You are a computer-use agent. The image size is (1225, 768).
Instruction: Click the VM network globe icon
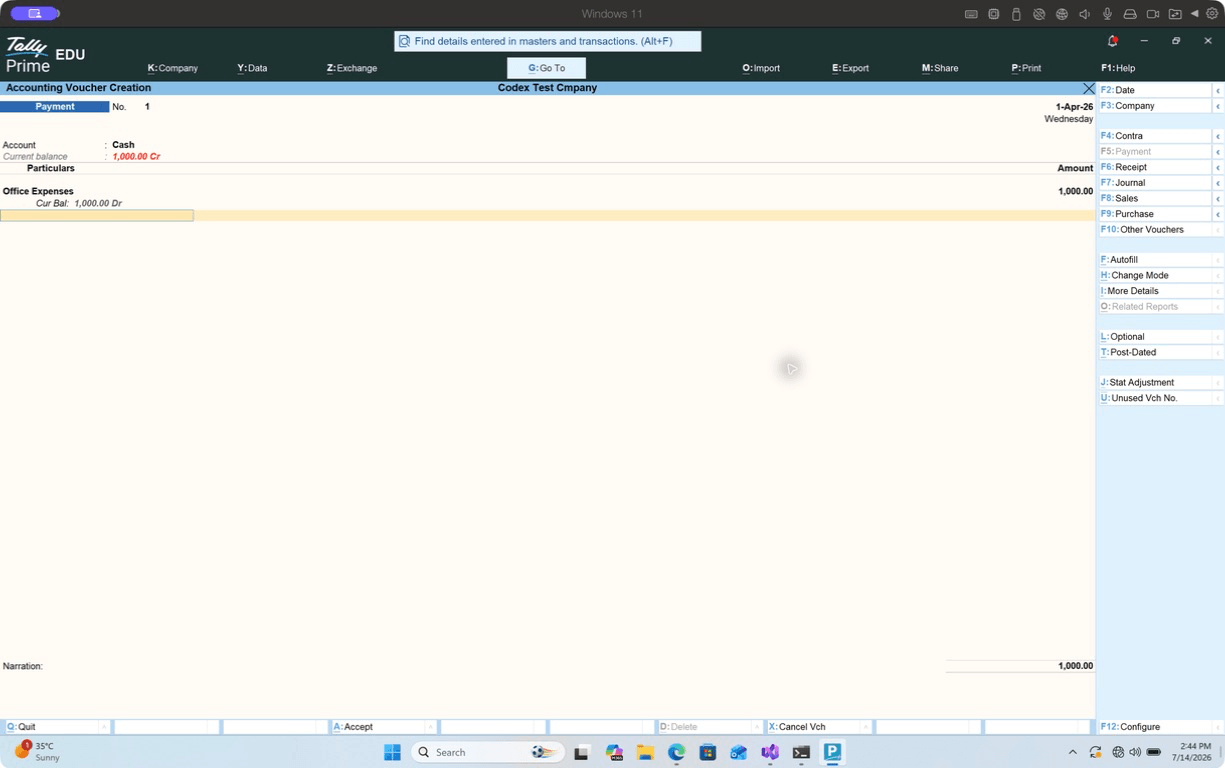(x=1062, y=14)
